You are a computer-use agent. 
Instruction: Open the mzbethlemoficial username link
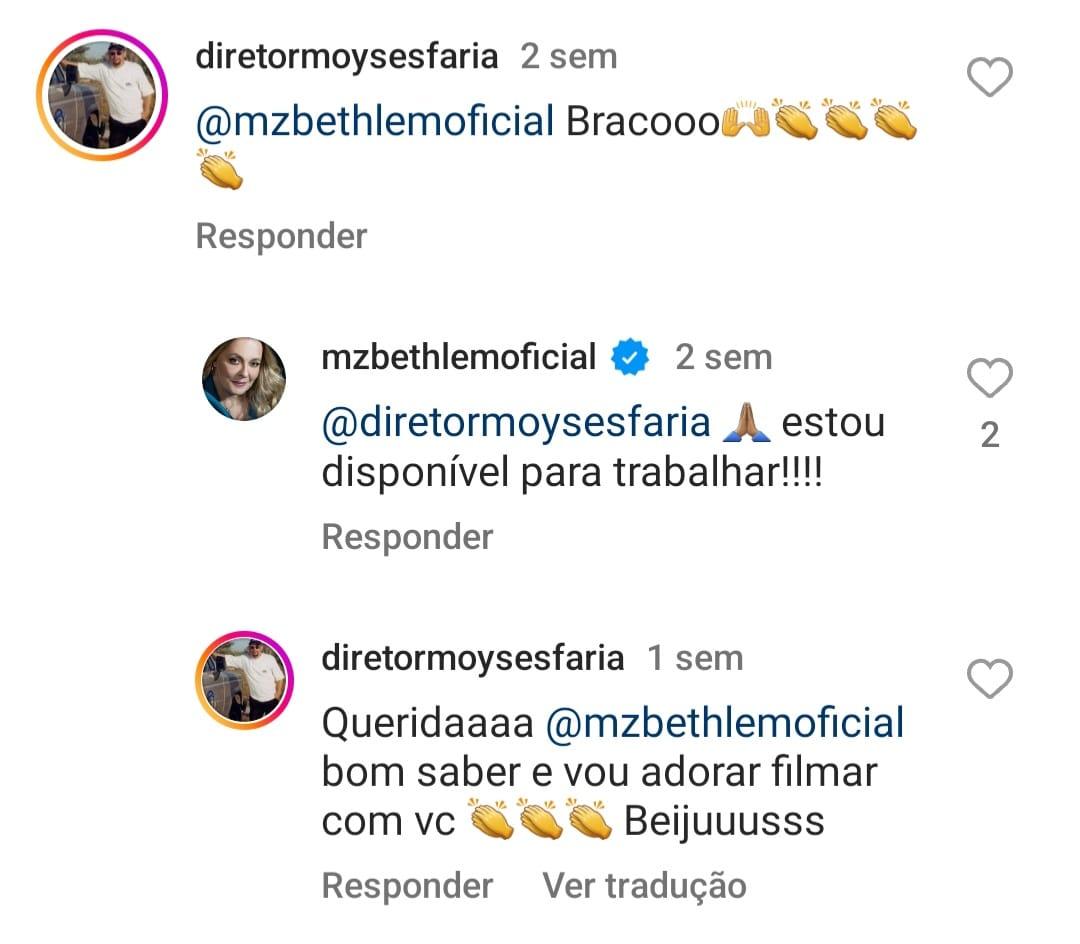[459, 357]
